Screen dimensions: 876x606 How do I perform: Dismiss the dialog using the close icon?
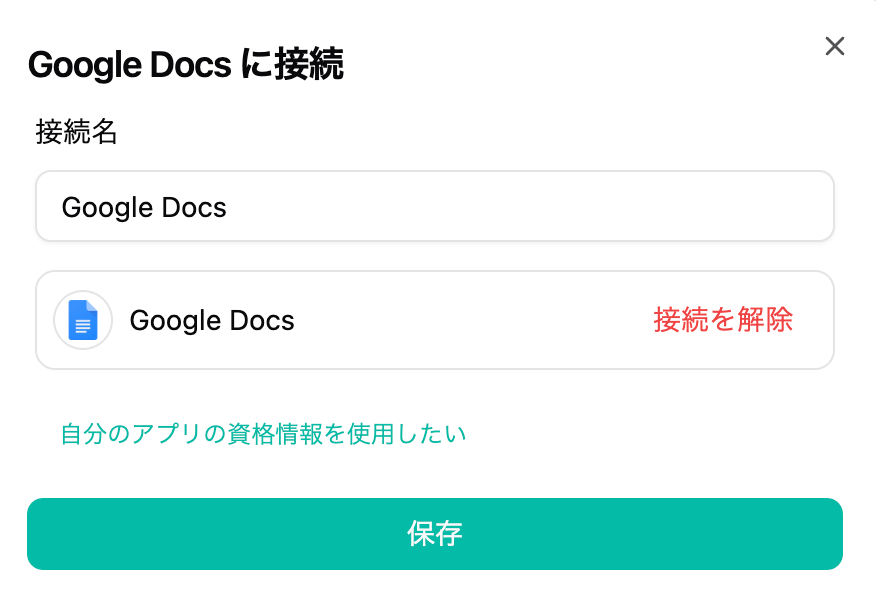tap(834, 46)
